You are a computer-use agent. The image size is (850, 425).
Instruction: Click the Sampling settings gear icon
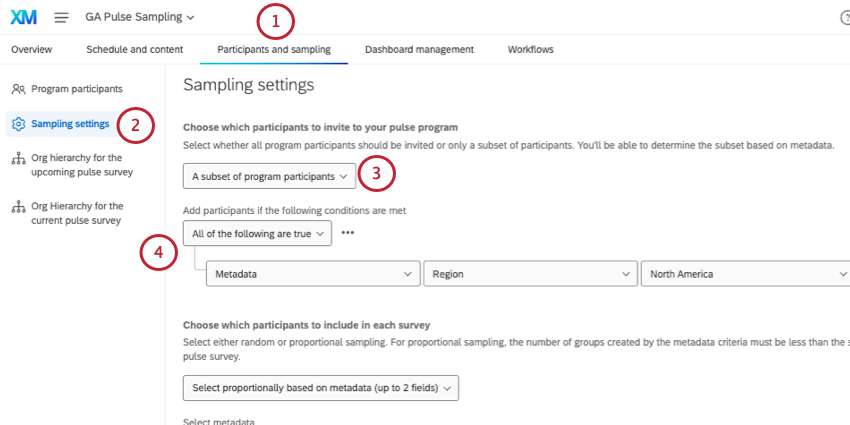18,124
